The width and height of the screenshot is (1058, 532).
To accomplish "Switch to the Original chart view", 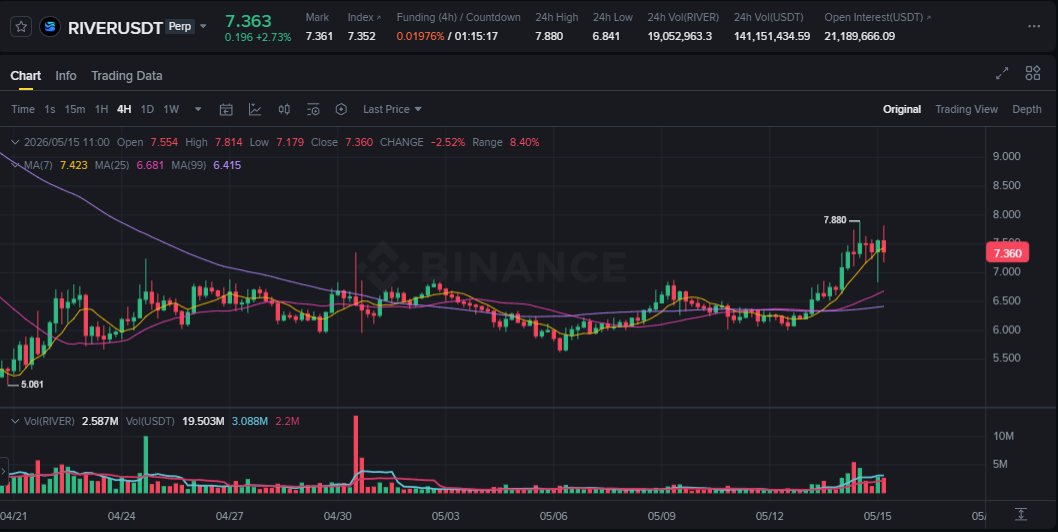I will [901, 109].
